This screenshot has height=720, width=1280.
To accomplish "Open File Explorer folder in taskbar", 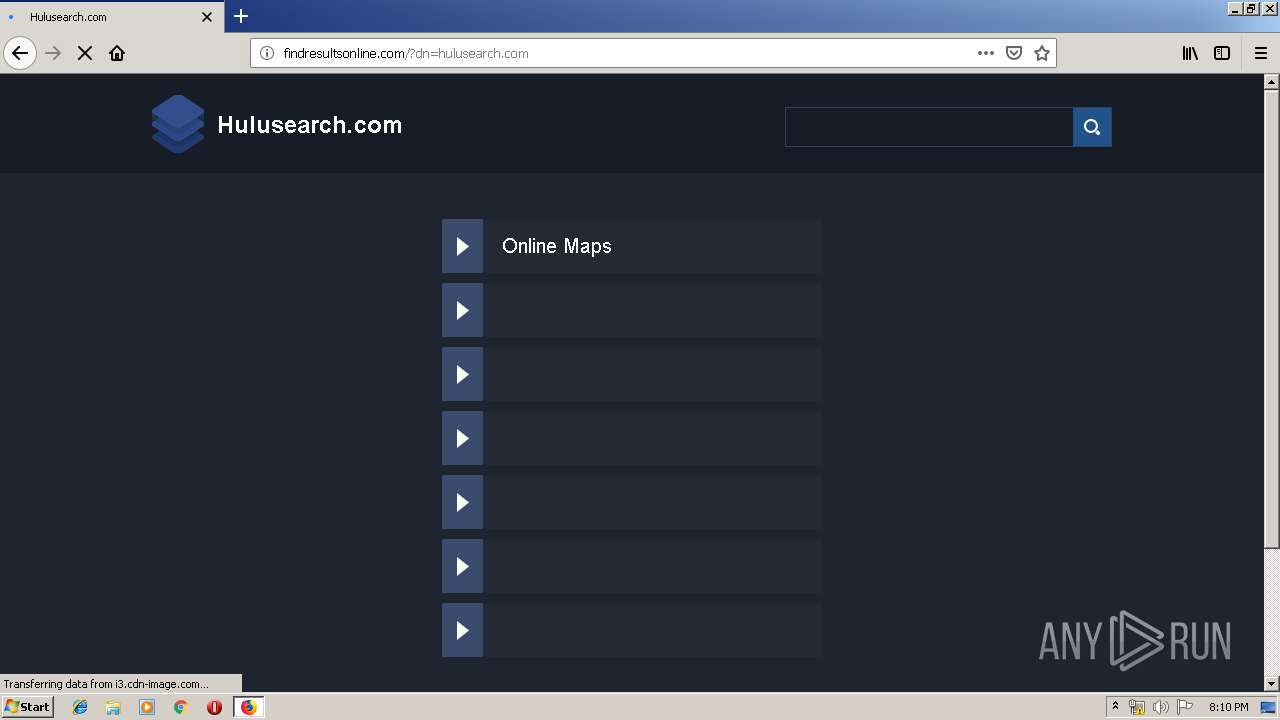I will pyautogui.click(x=113, y=707).
